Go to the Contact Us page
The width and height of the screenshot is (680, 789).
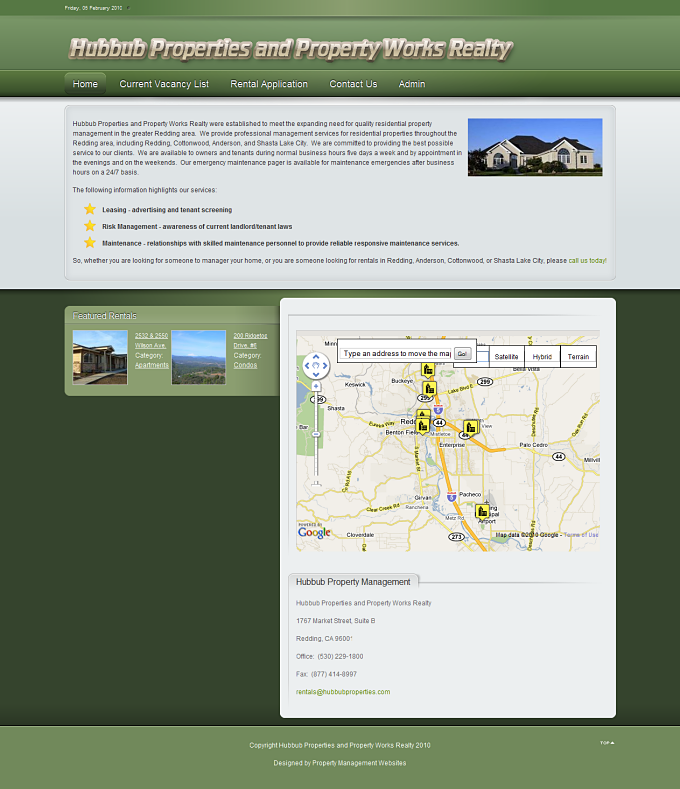pos(353,84)
